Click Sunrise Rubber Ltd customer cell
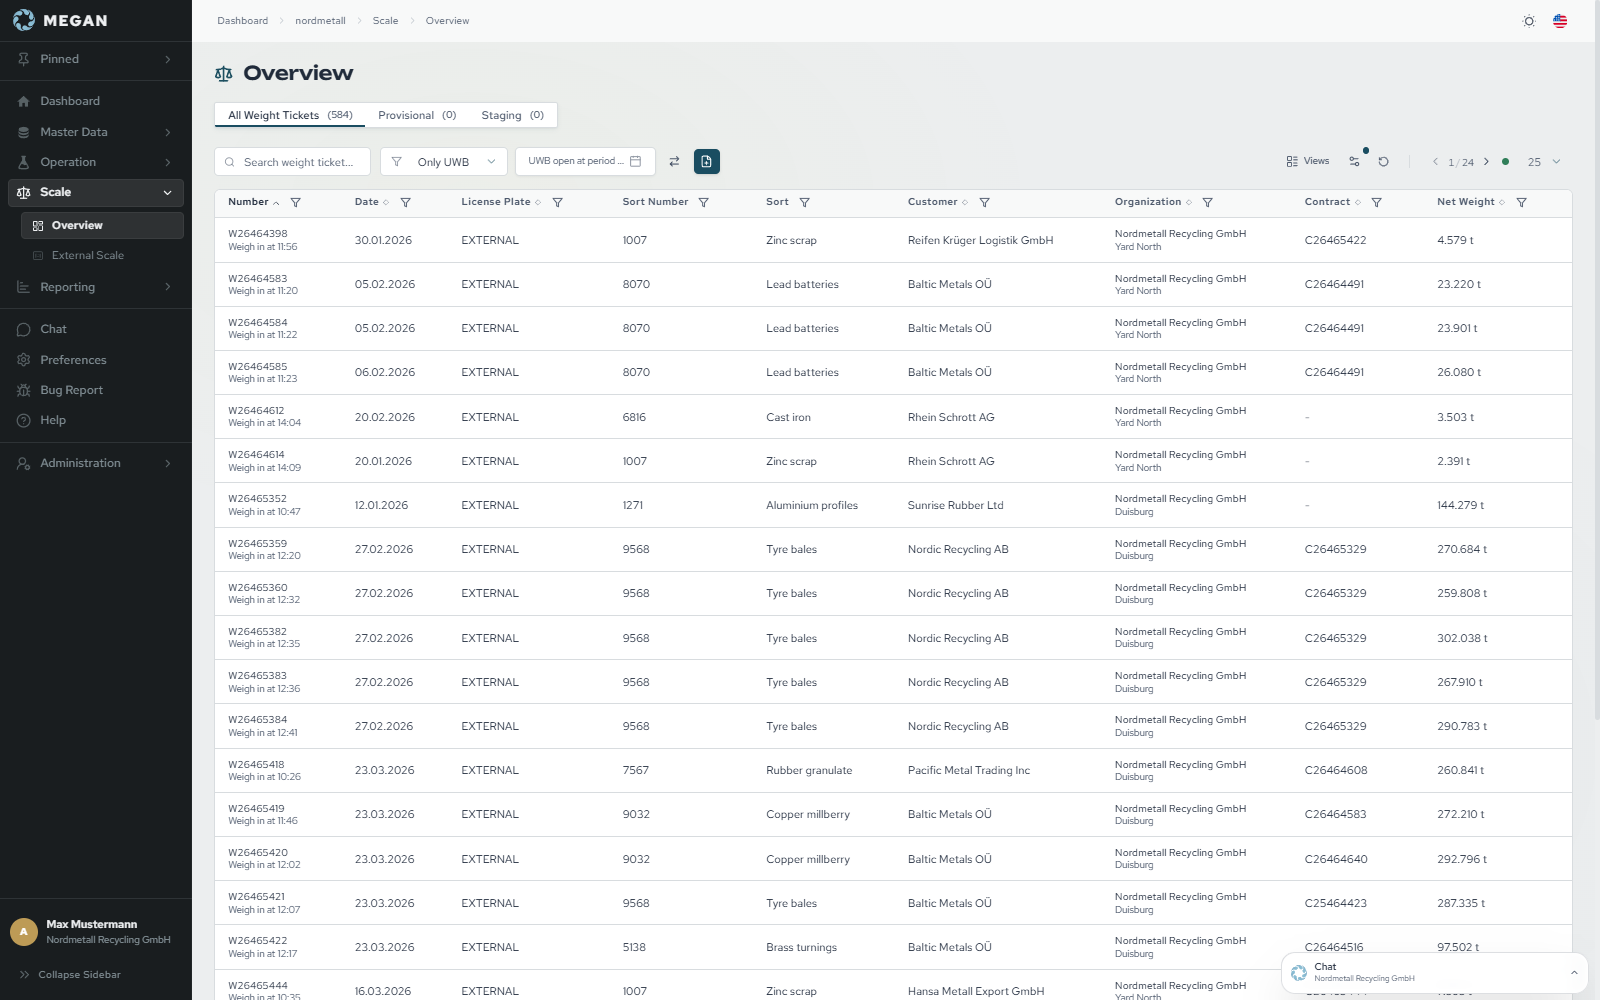 pyautogui.click(x=955, y=505)
